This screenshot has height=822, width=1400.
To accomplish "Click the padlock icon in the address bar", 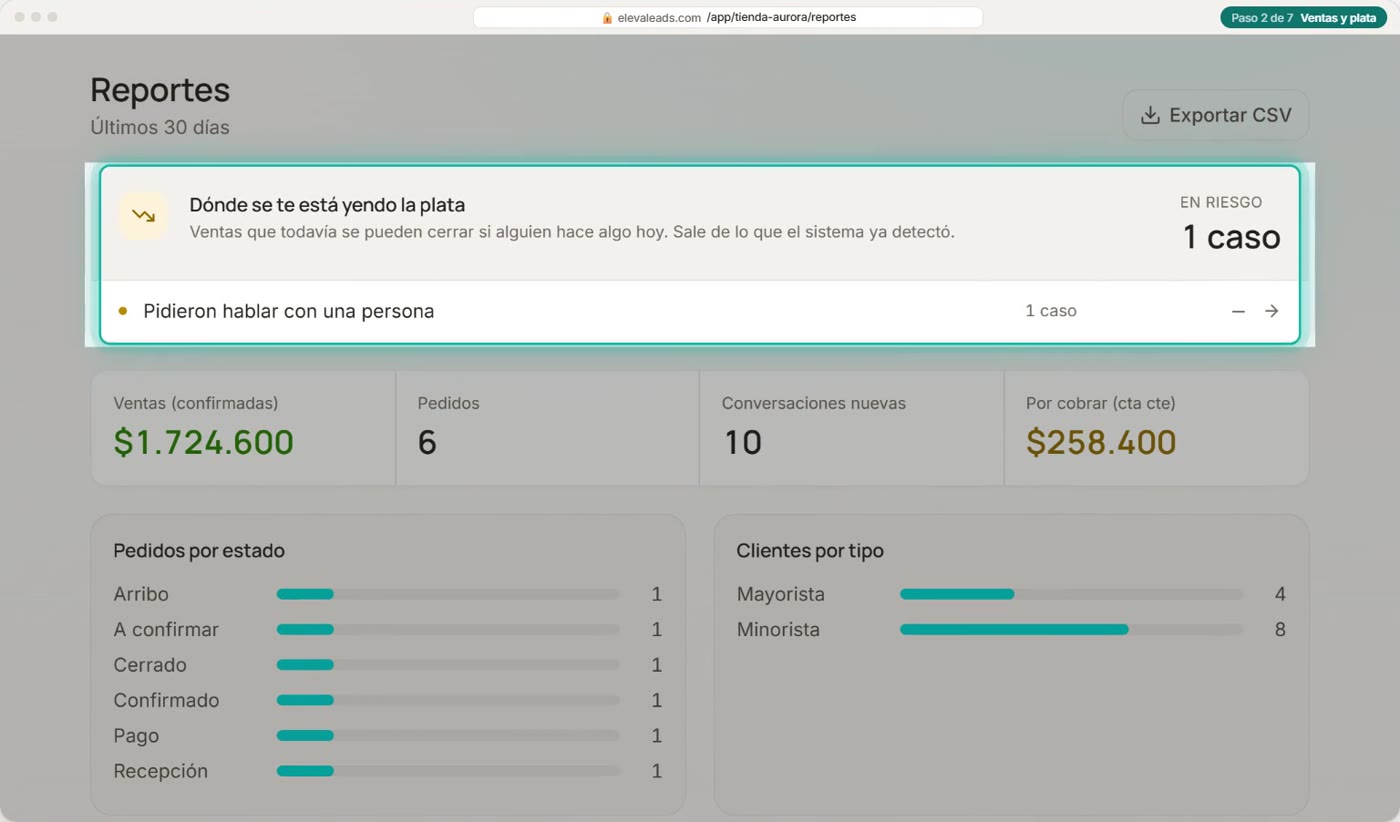I will (607, 18).
